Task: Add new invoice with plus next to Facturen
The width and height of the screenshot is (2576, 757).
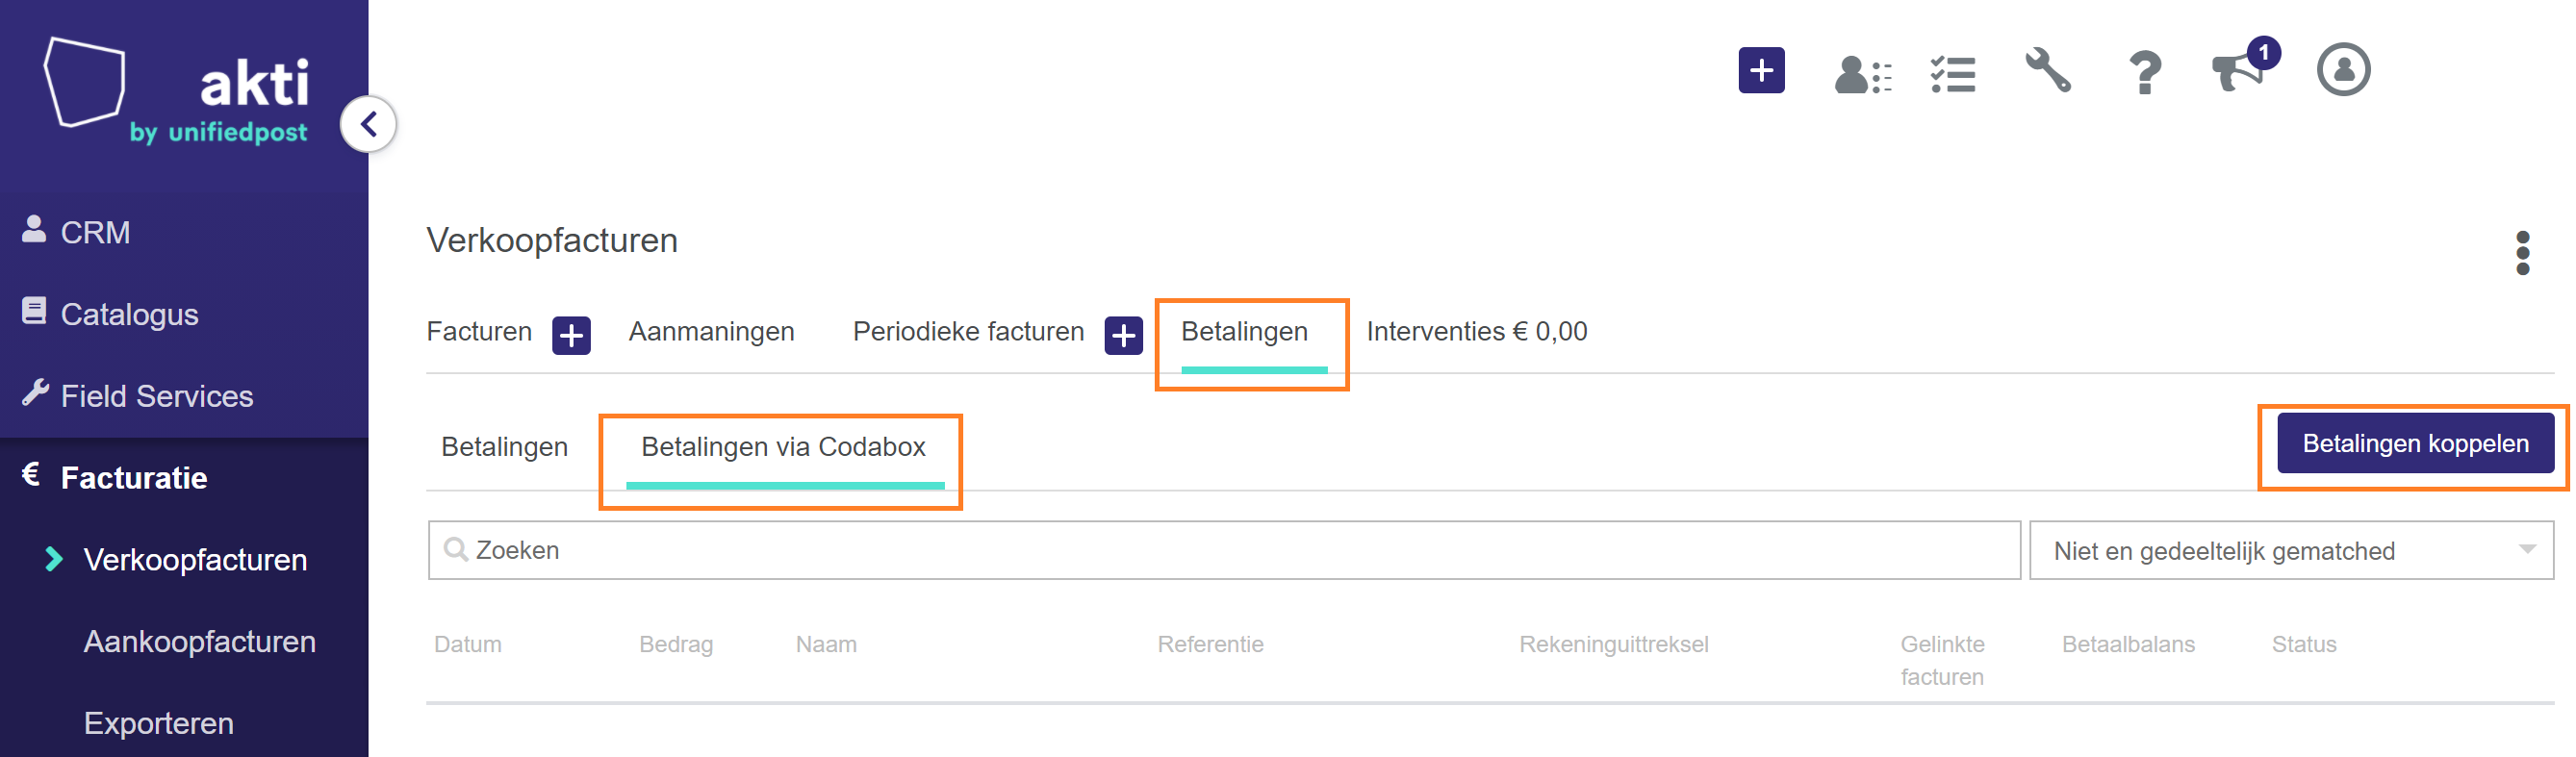Action: pos(571,336)
